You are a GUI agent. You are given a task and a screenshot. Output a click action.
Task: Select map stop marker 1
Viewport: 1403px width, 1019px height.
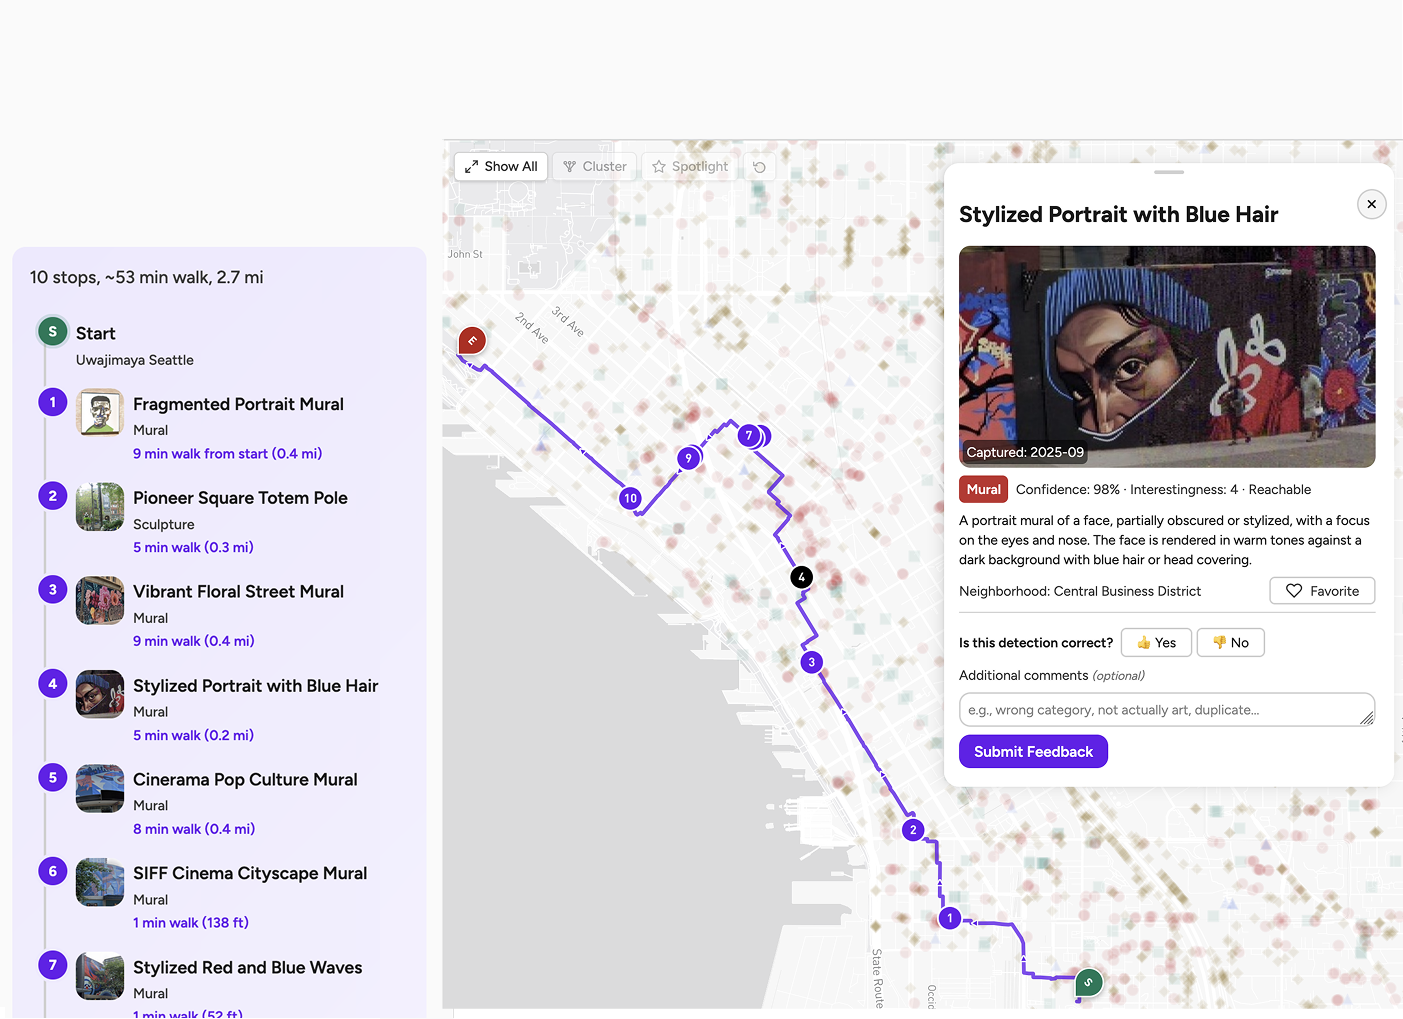pos(950,918)
